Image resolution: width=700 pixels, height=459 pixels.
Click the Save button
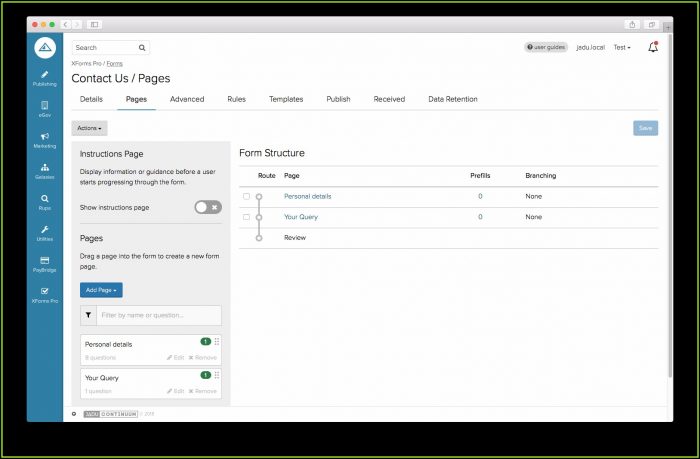(645, 128)
